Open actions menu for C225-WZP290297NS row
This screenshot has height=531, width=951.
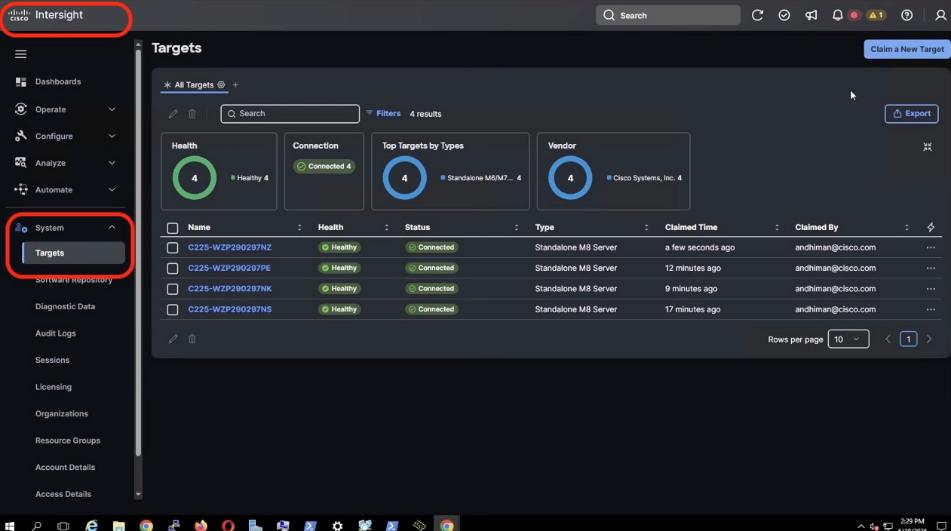tap(930, 309)
